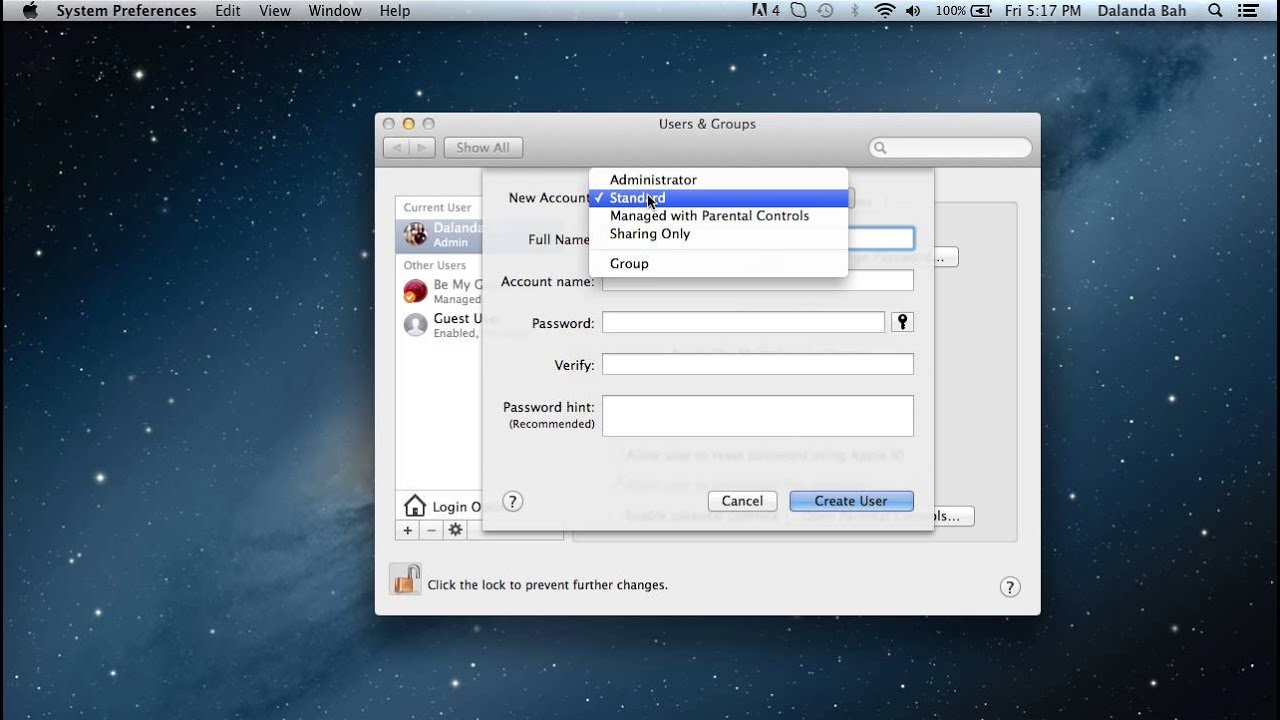Click the password assistant key icon
Viewport: 1280px width, 720px height.
[902, 322]
